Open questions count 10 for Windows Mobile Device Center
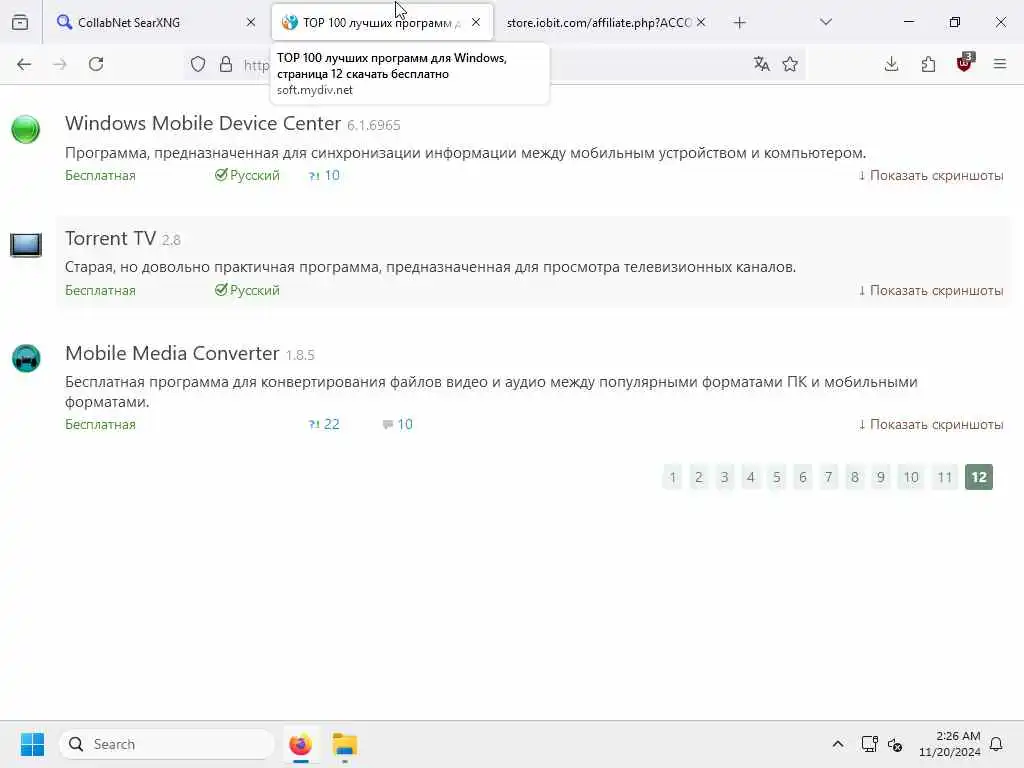Screen dimensions: 1024x768 (325, 175)
